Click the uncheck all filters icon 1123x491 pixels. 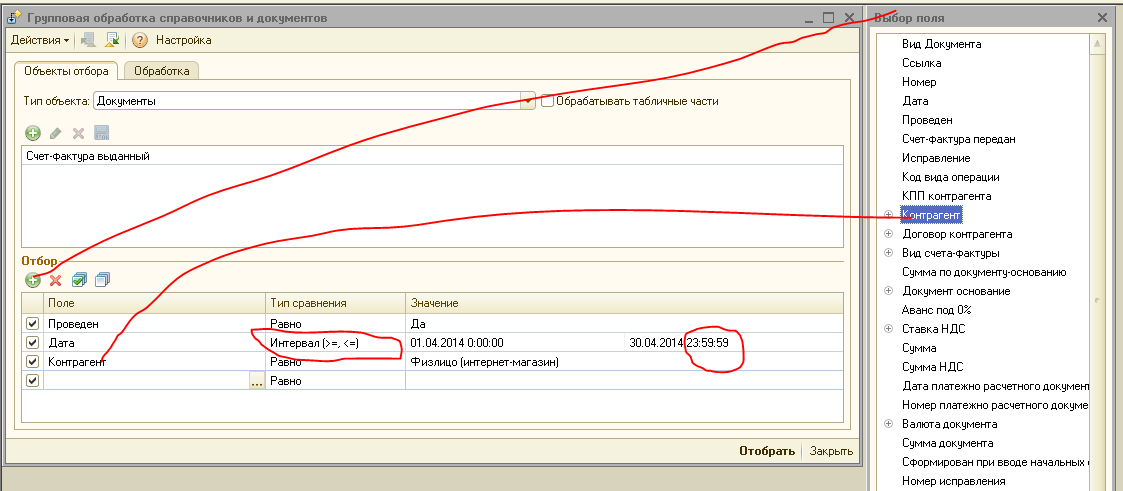(x=102, y=280)
